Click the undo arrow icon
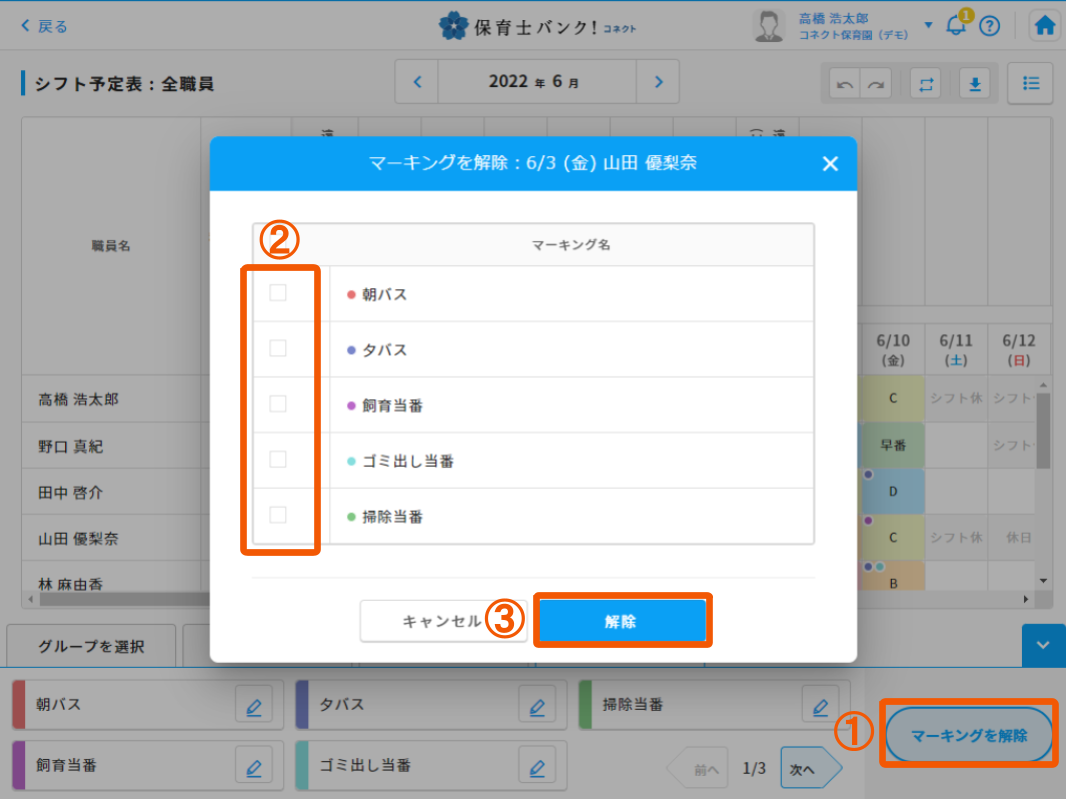This screenshot has width=1066, height=799. pos(846,85)
